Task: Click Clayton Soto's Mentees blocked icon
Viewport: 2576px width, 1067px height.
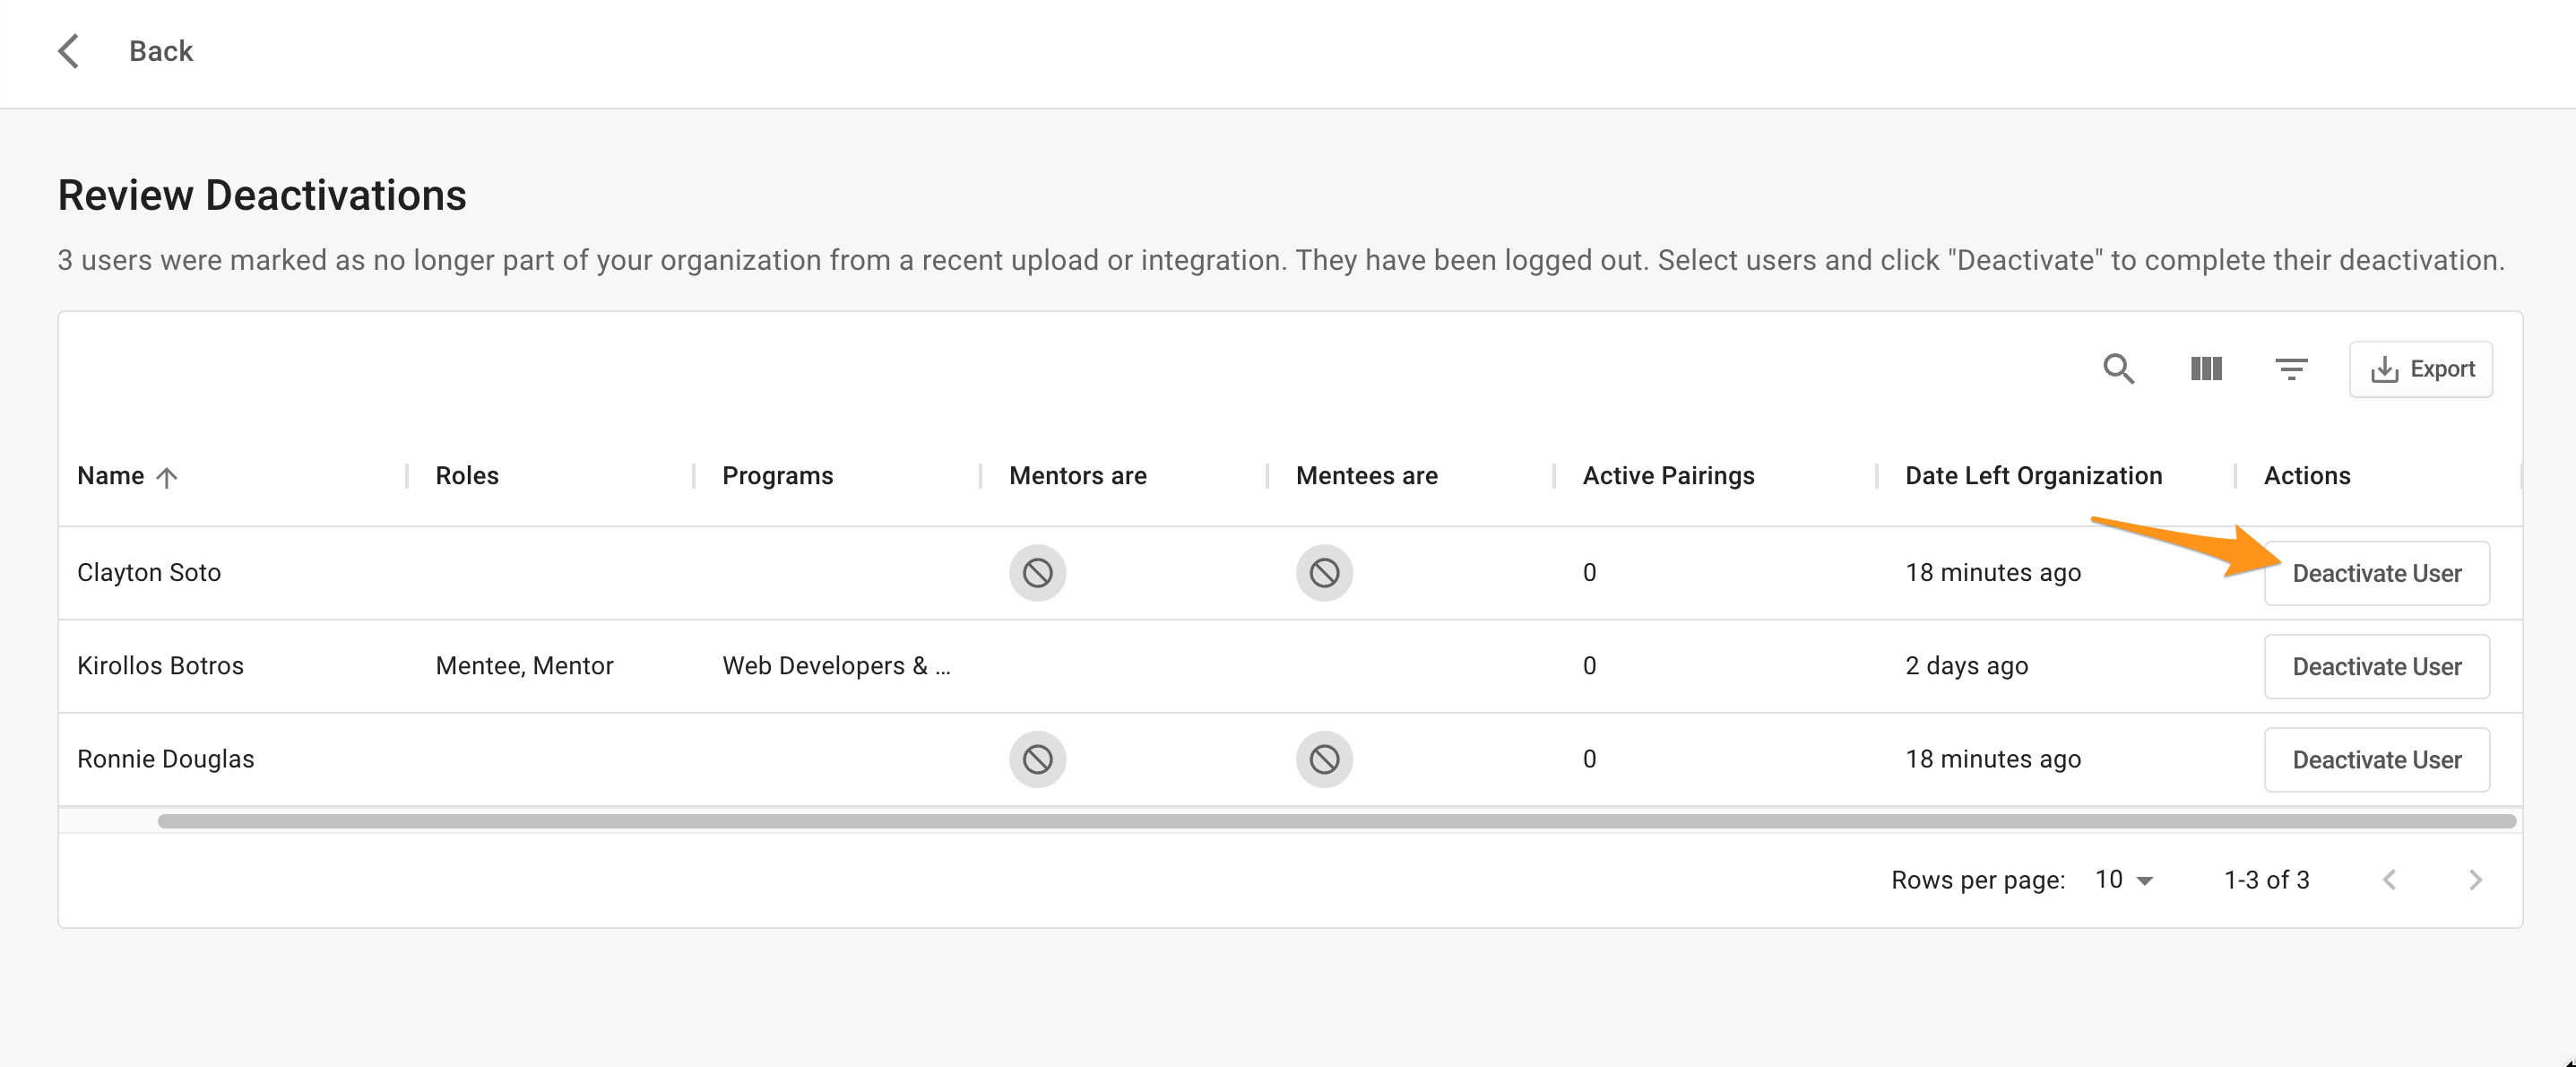Action: [x=1324, y=573]
